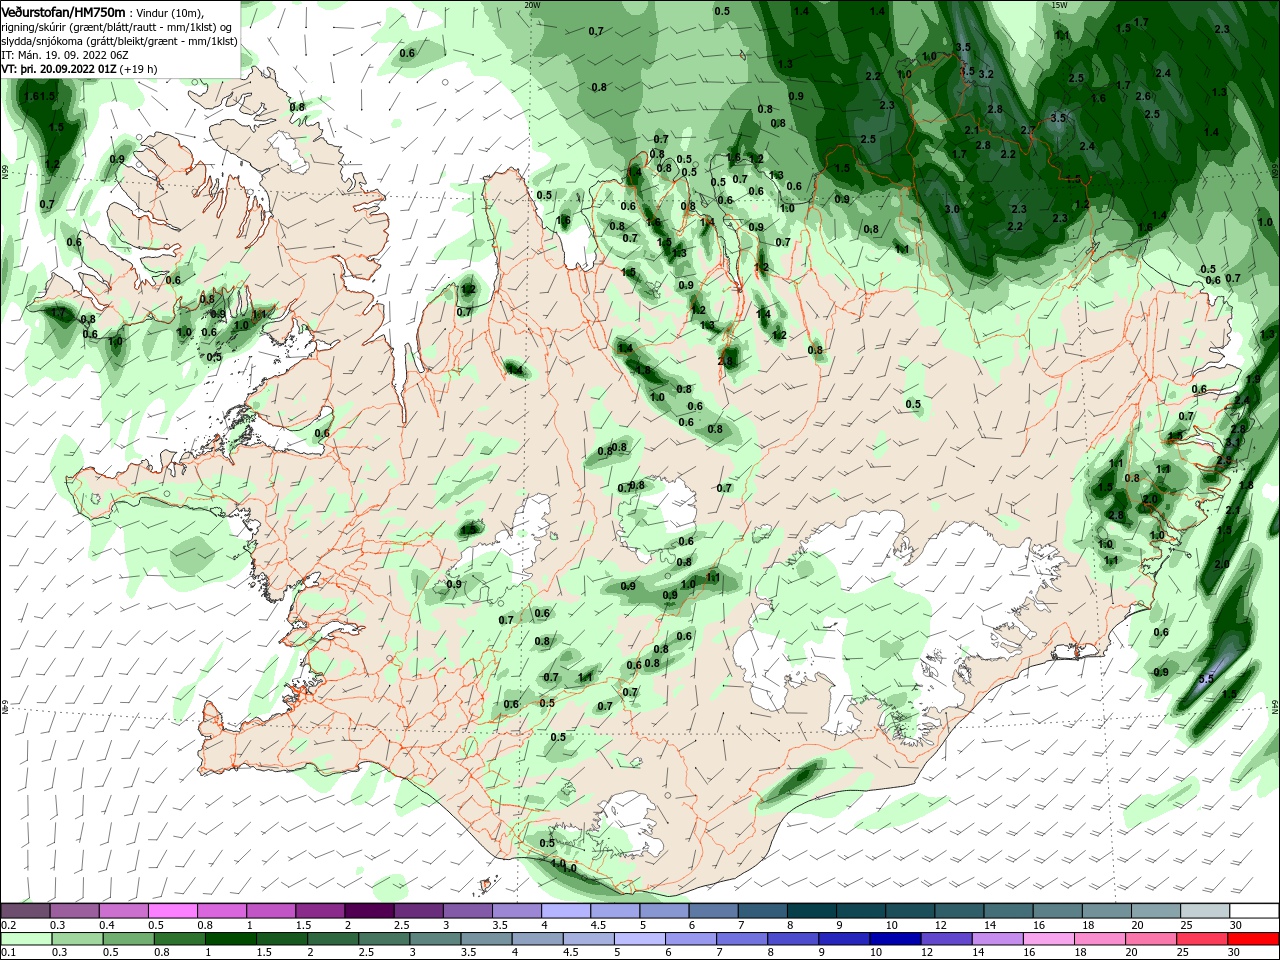Click the "2.6" precipitation value in northeast
Viewport: 1280px width, 960px height.
click(x=1143, y=96)
